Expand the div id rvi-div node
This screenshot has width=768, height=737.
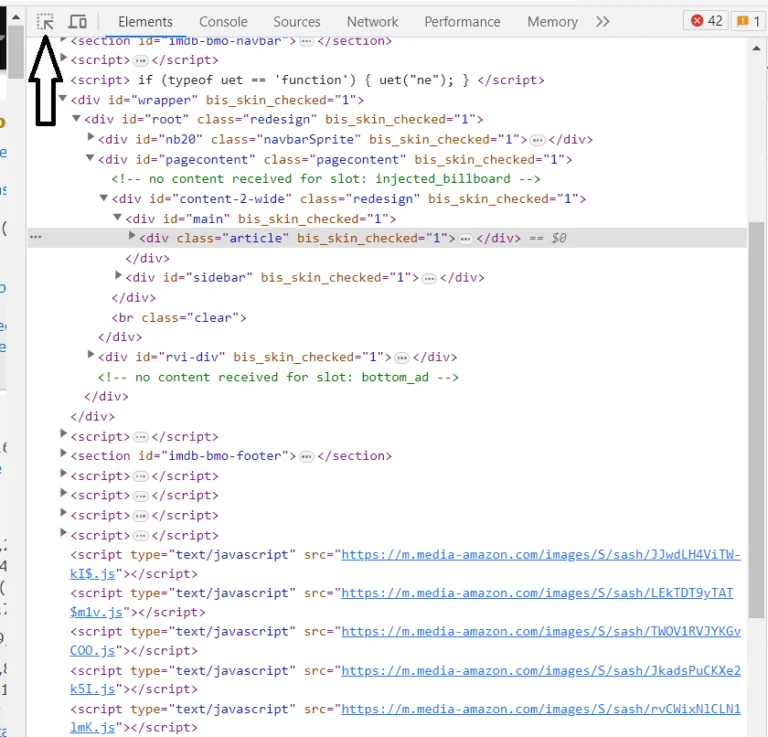[91, 354]
